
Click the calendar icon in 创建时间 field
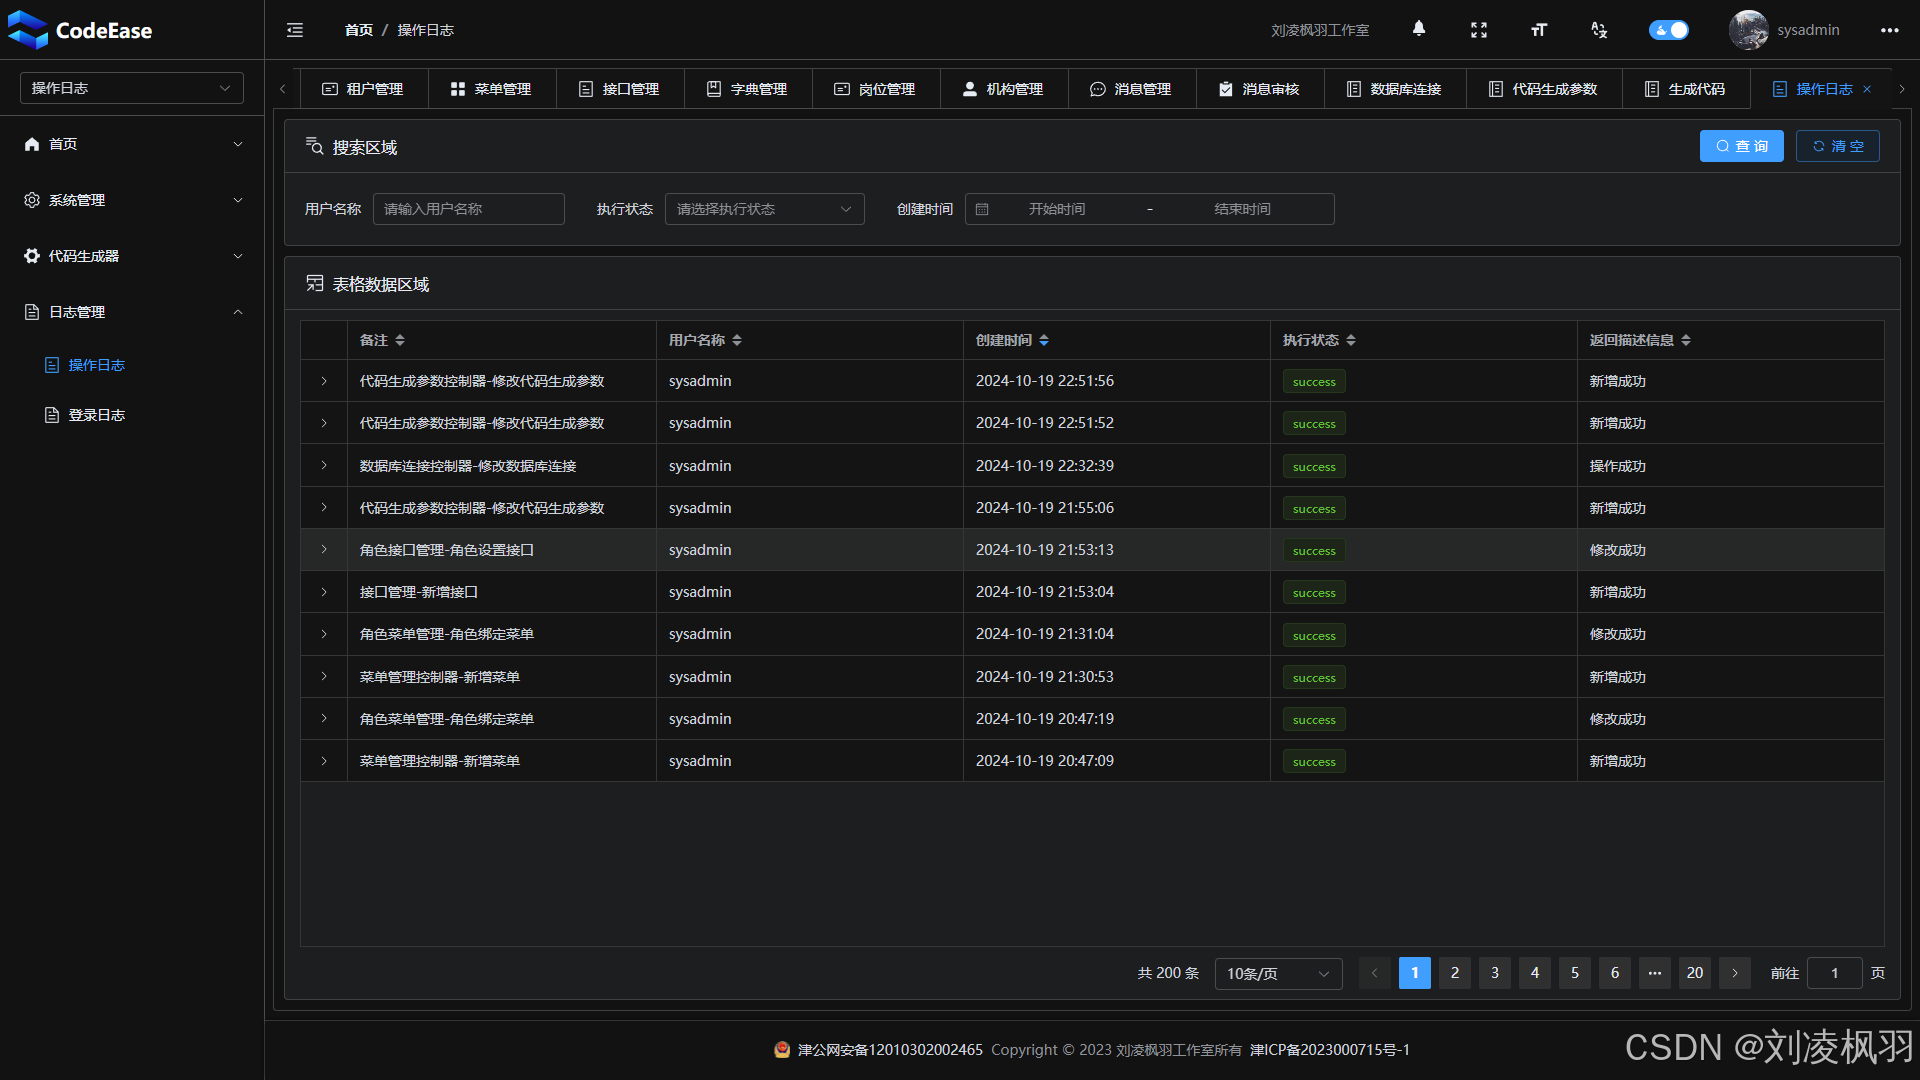pos(982,209)
